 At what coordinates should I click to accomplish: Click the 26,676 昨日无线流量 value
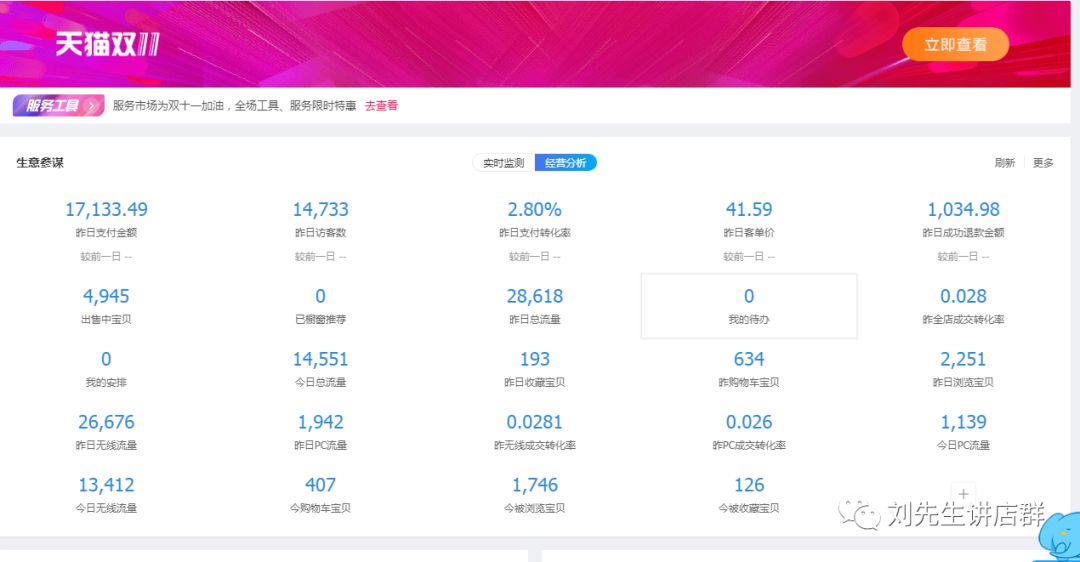click(x=106, y=422)
